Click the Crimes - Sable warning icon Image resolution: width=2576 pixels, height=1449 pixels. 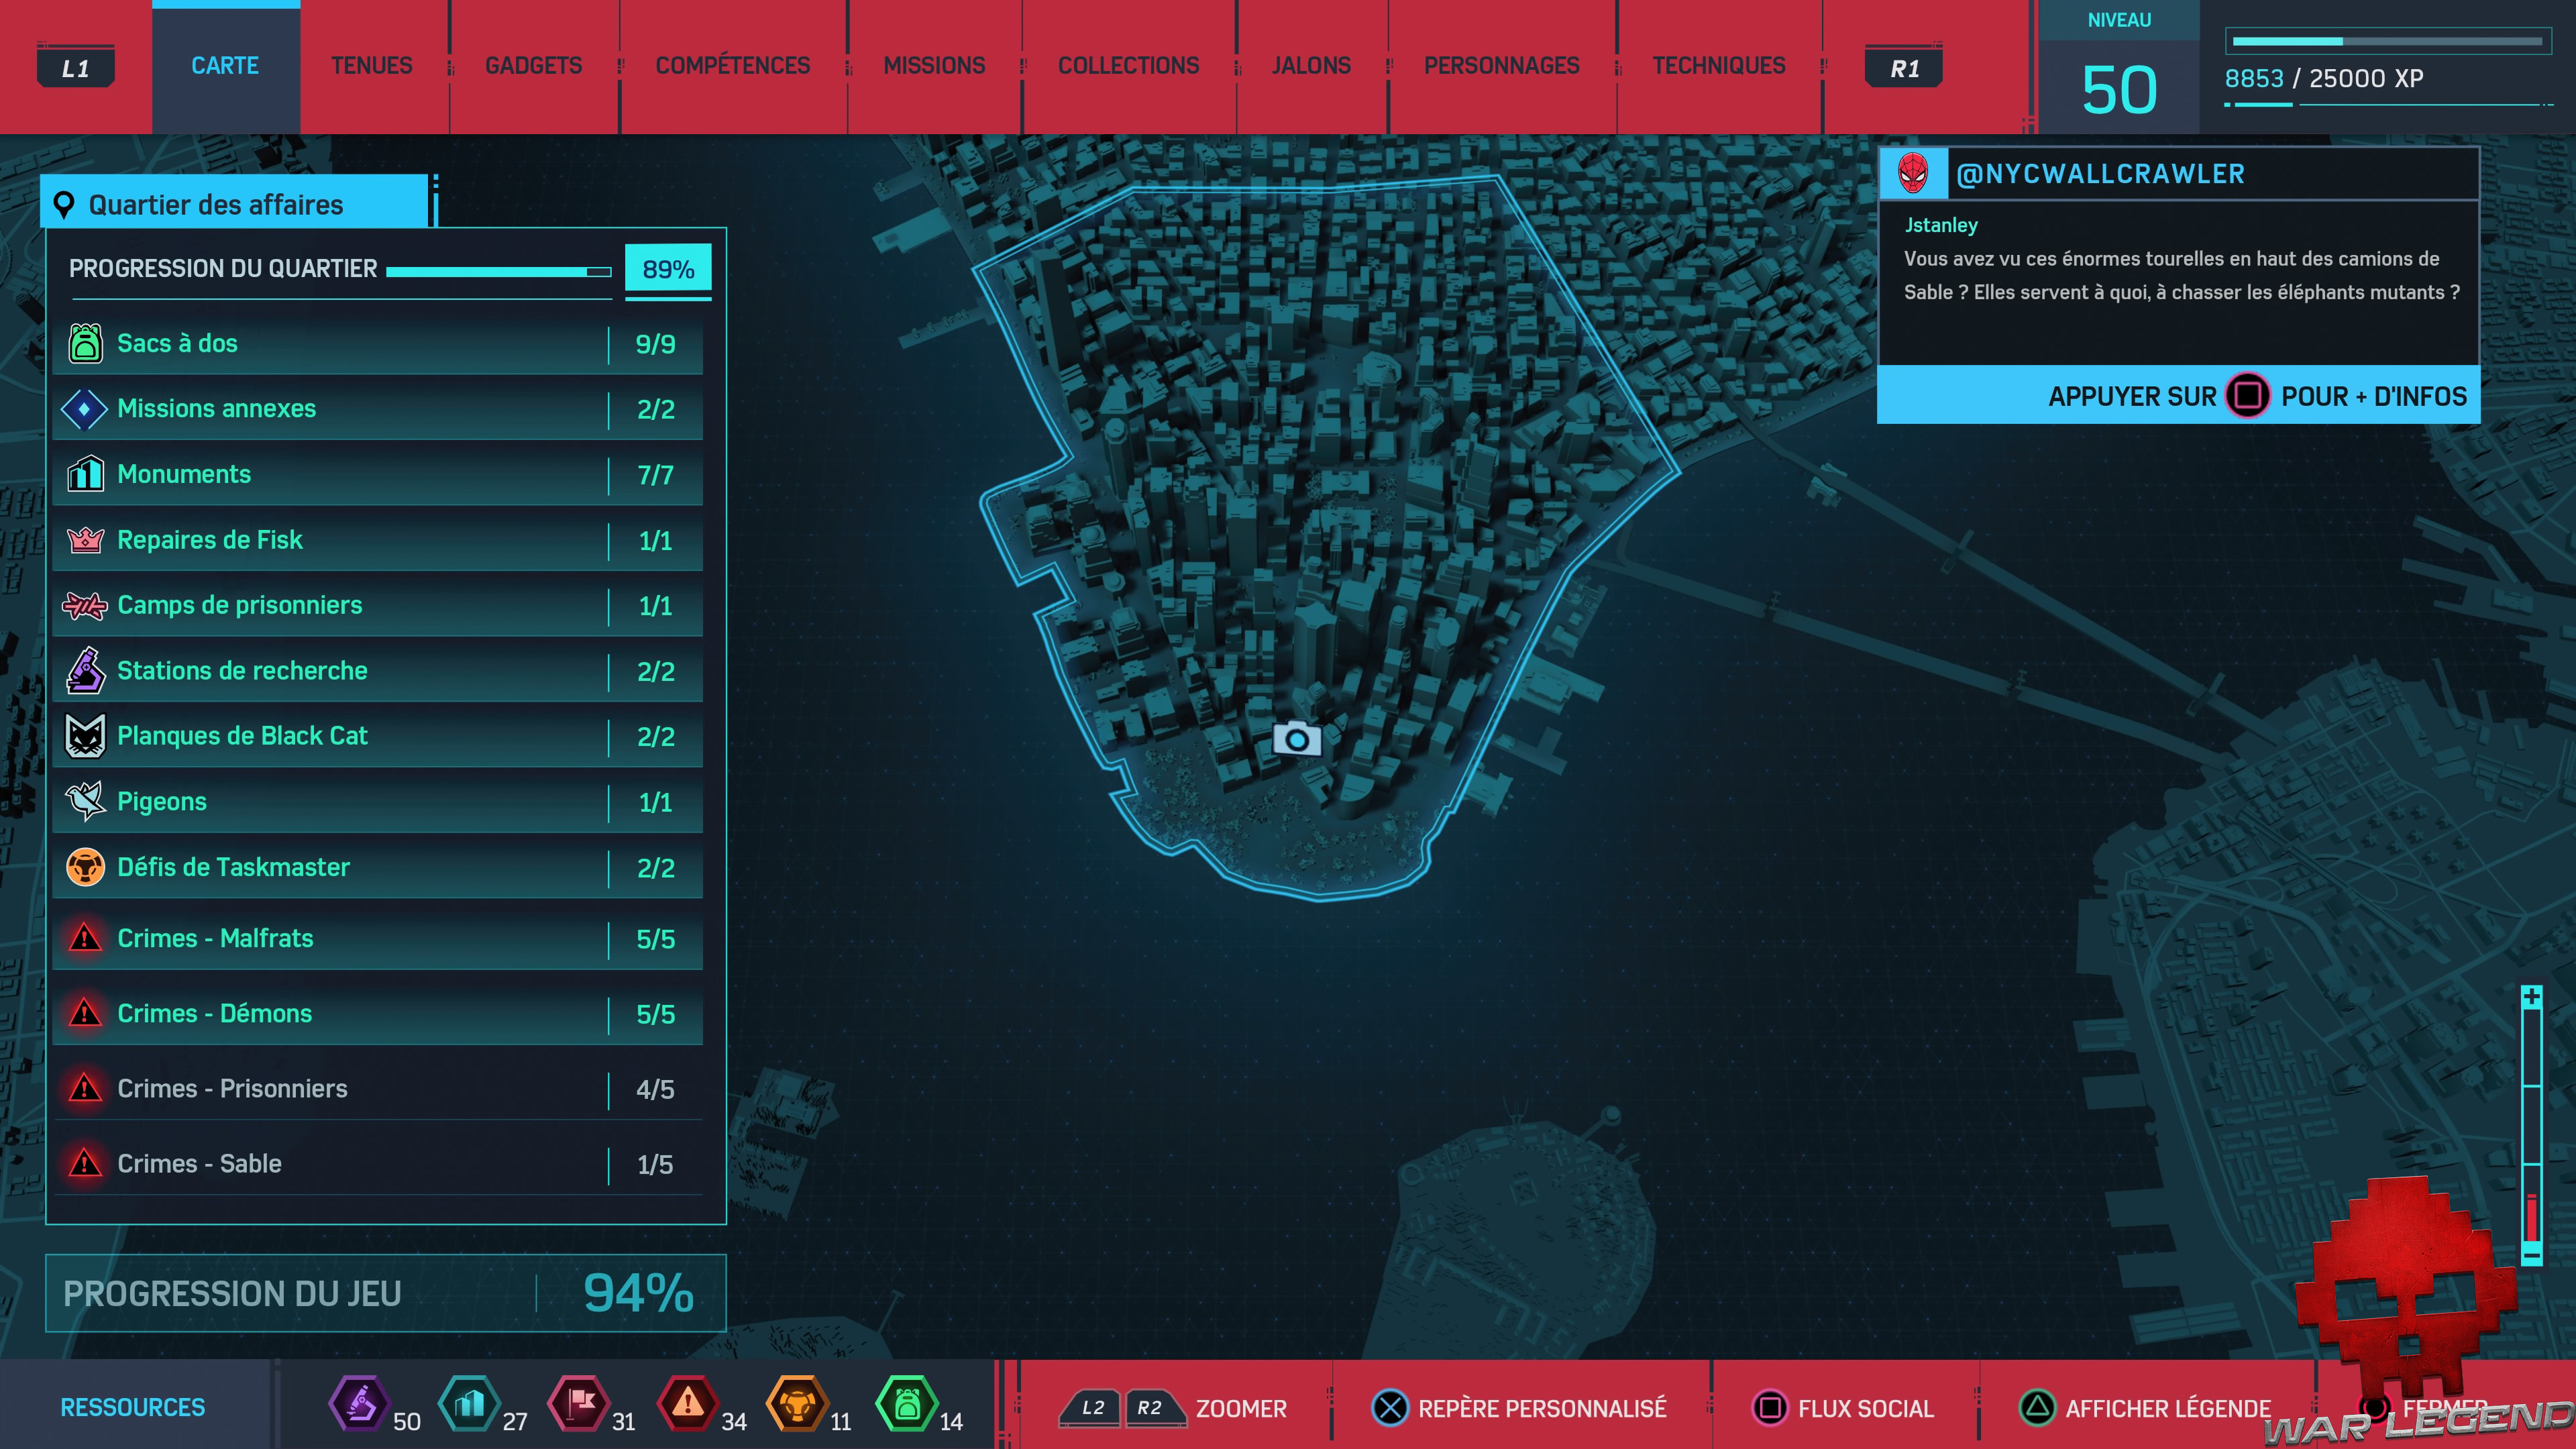coord(85,1163)
